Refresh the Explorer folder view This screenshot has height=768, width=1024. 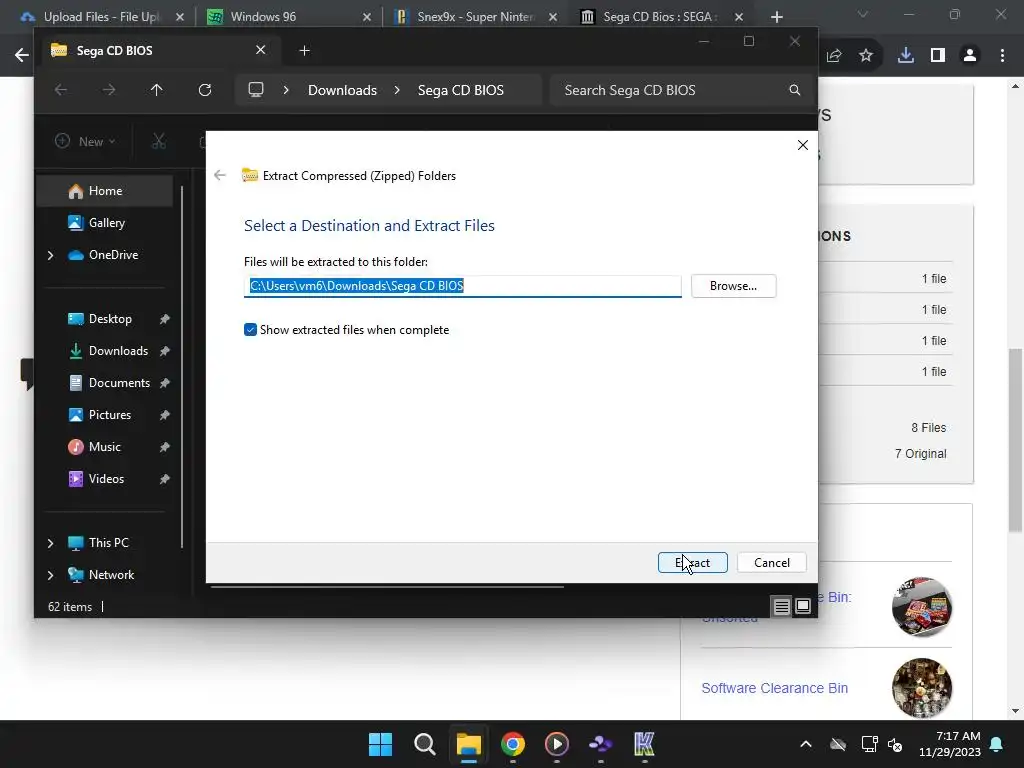205,90
